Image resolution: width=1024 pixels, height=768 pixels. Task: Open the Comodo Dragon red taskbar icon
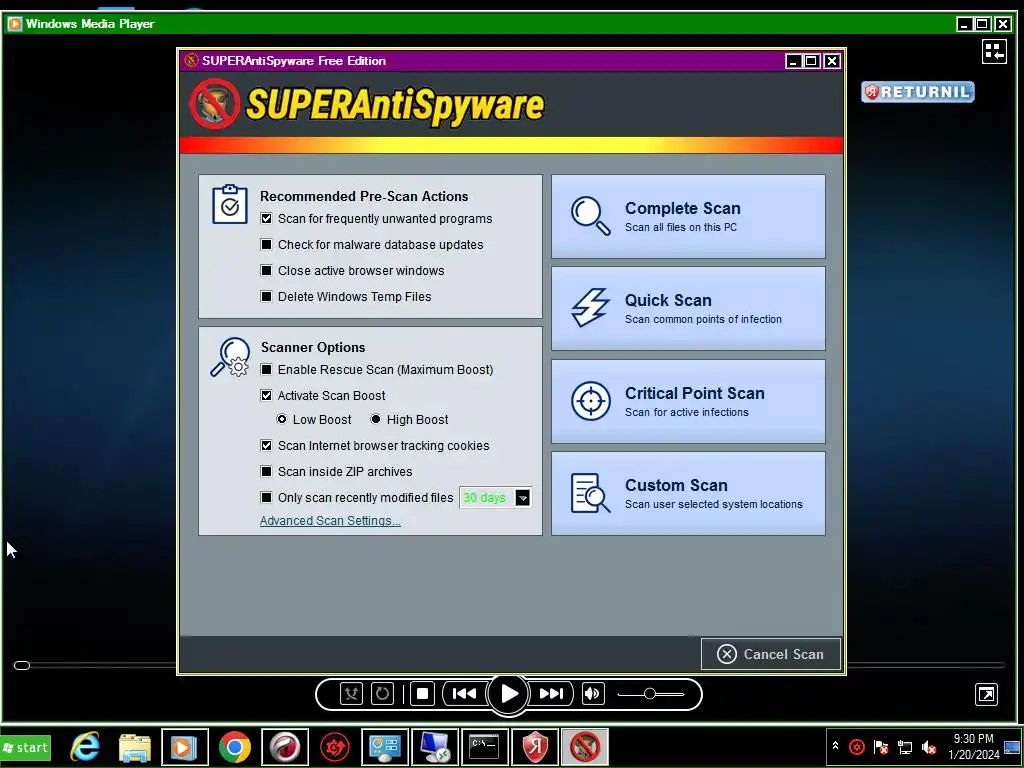[285, 747]
